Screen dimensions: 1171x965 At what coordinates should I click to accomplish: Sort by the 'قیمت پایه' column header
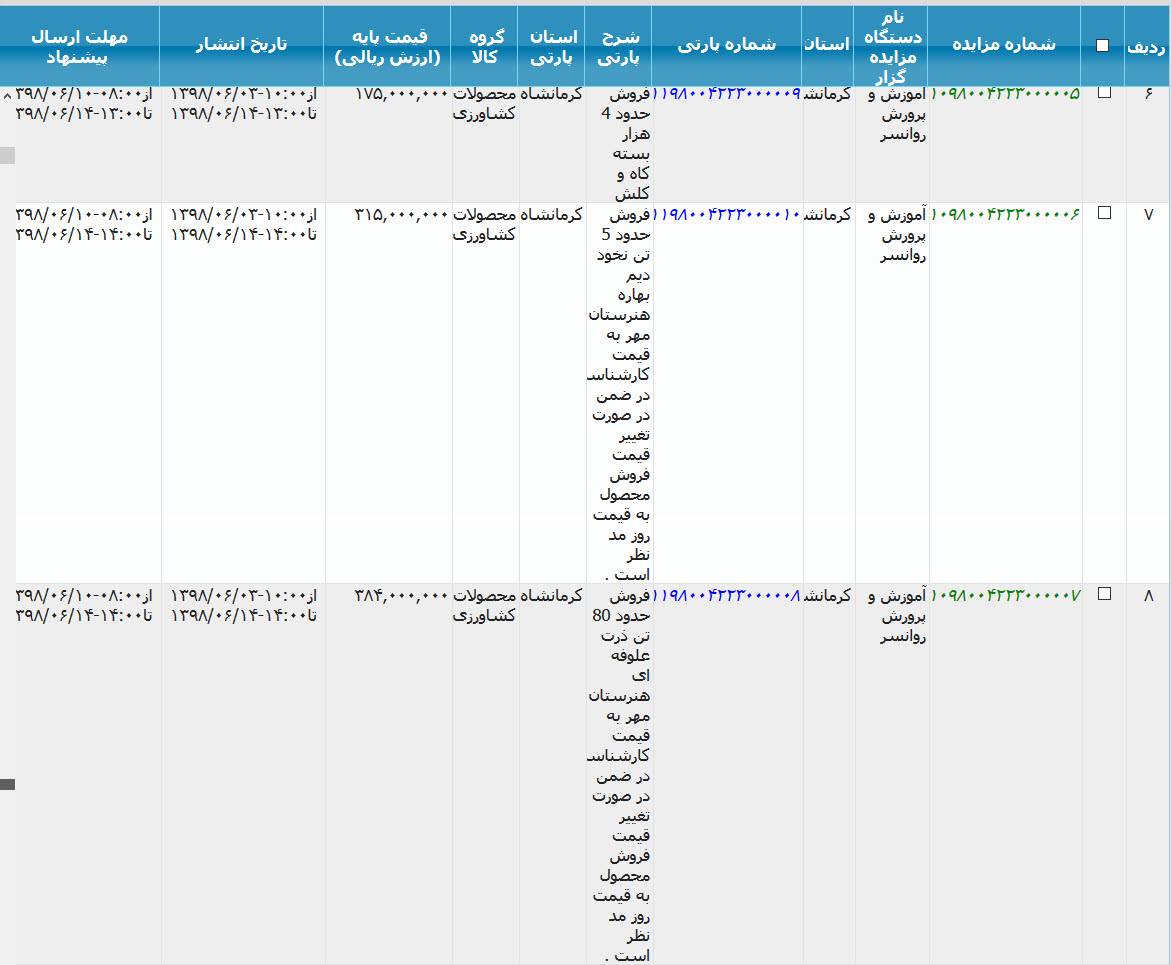pyautogui.click(x=387, y=46)
